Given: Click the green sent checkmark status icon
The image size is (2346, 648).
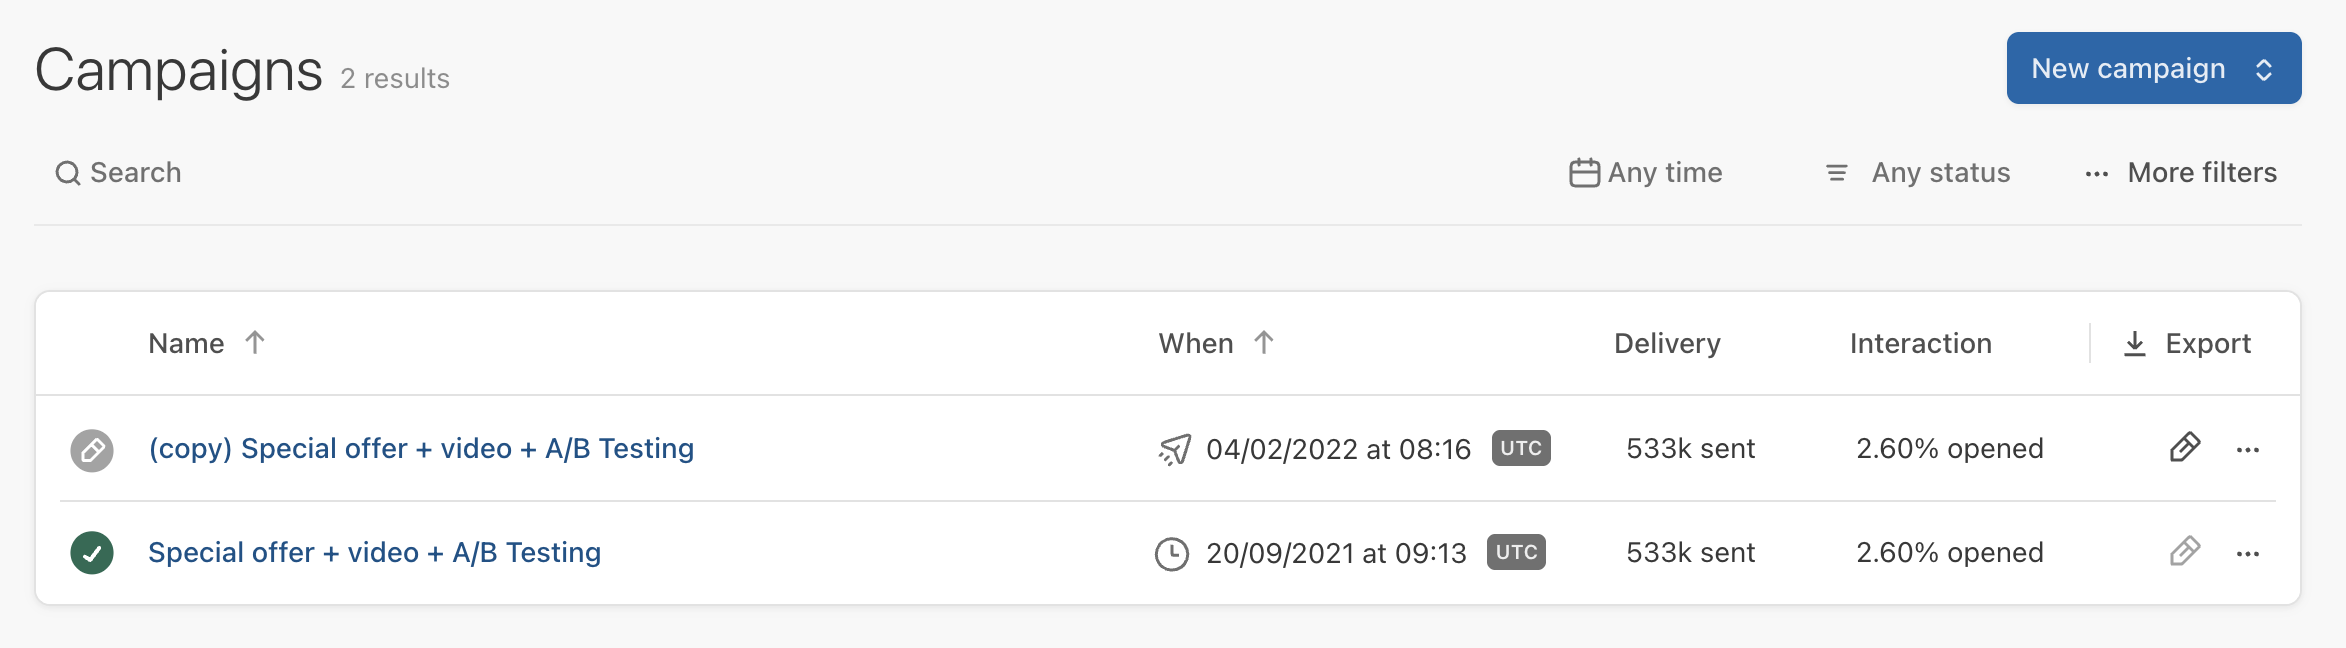Looking at the screenshot, I should click(92, 553).
